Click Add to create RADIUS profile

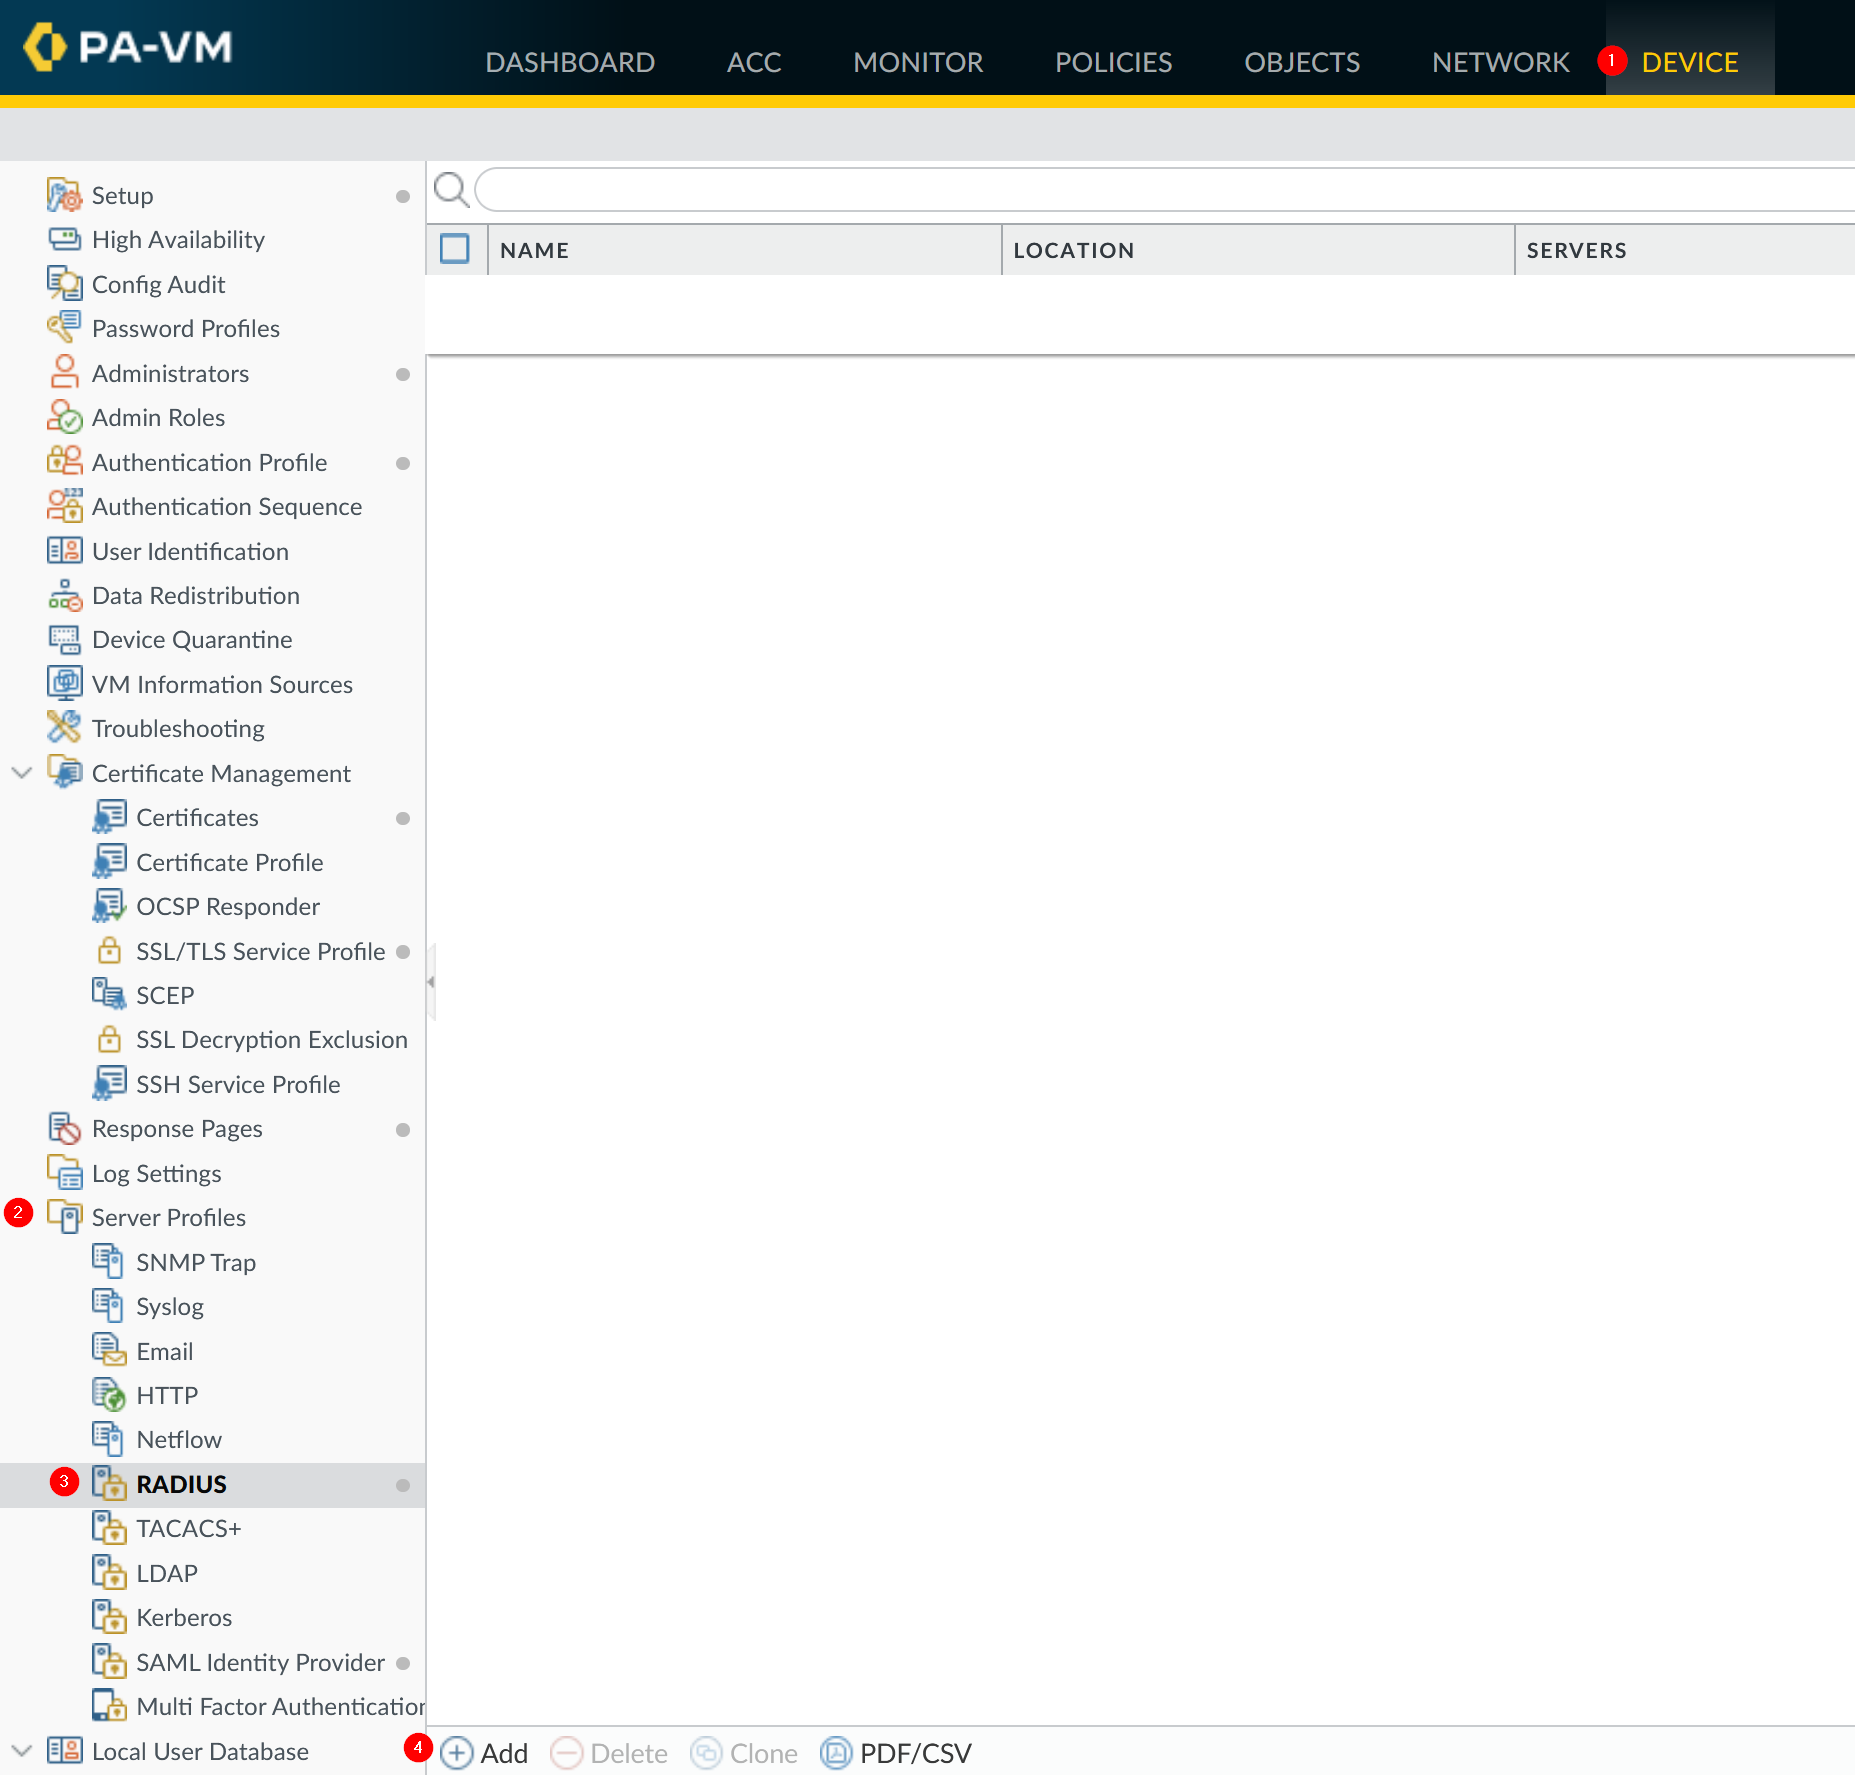(x=485, y=1753)
